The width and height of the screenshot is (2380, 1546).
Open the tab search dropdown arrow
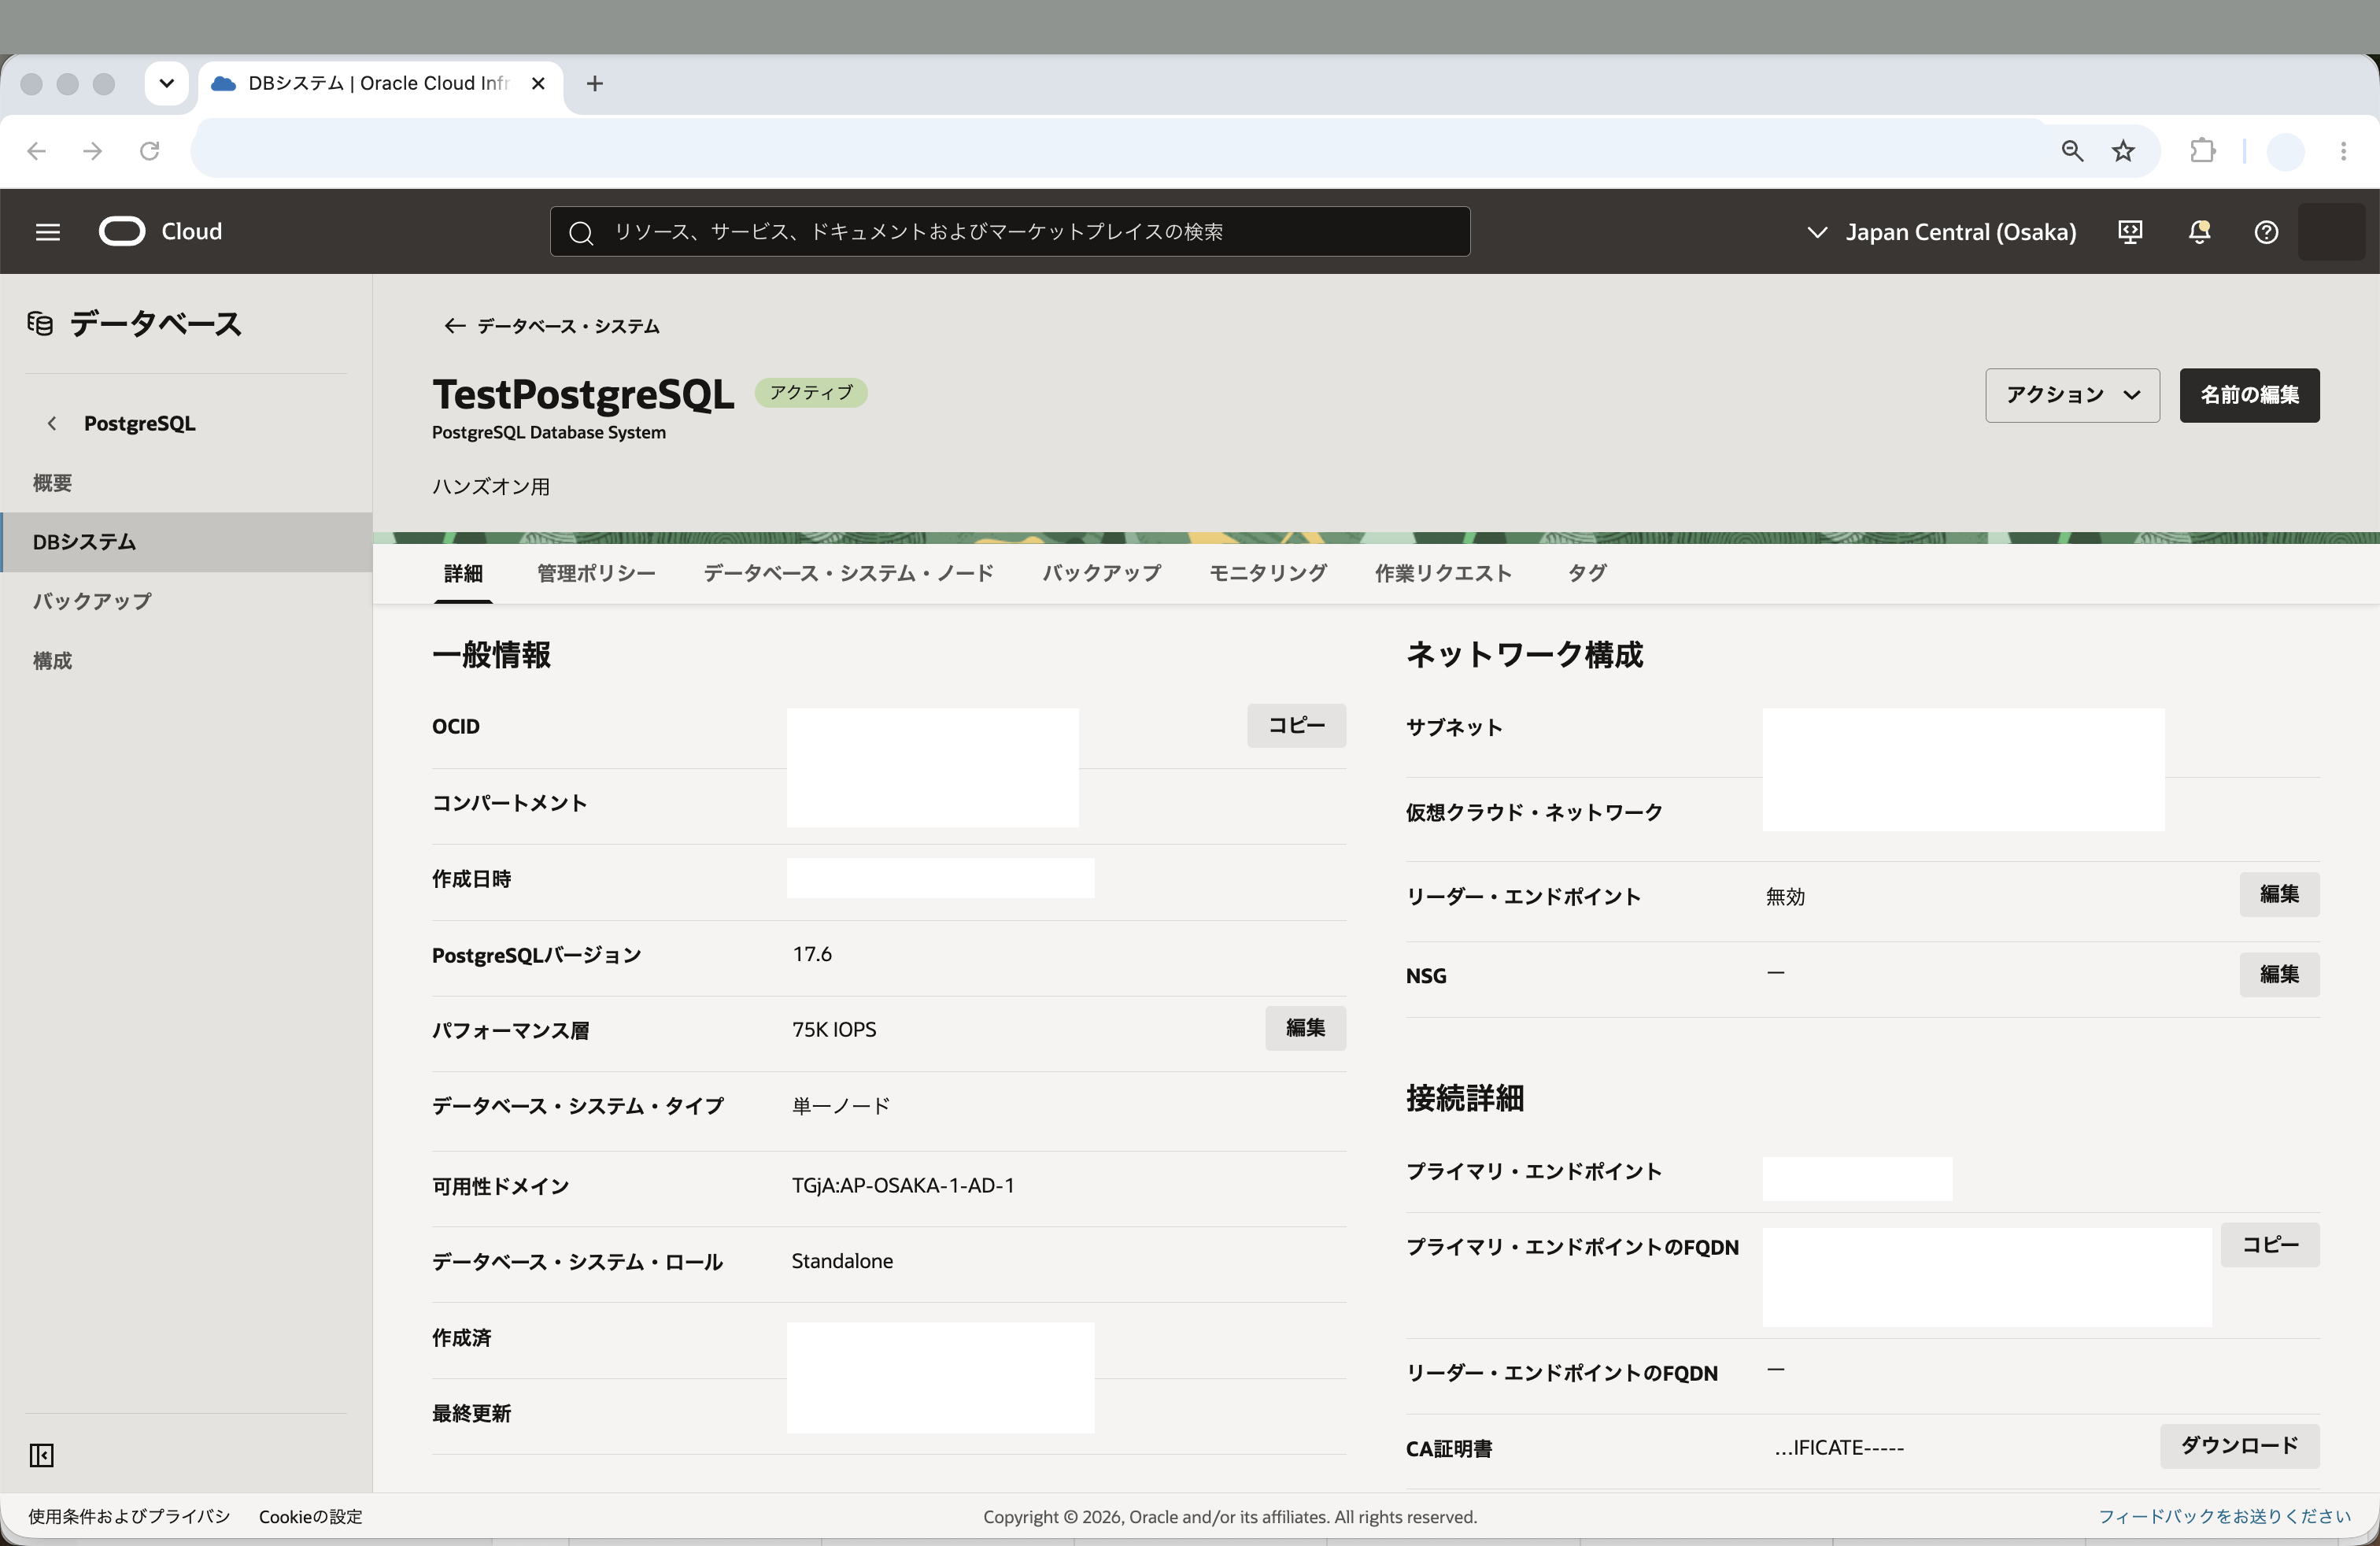[x=167, y=83]
